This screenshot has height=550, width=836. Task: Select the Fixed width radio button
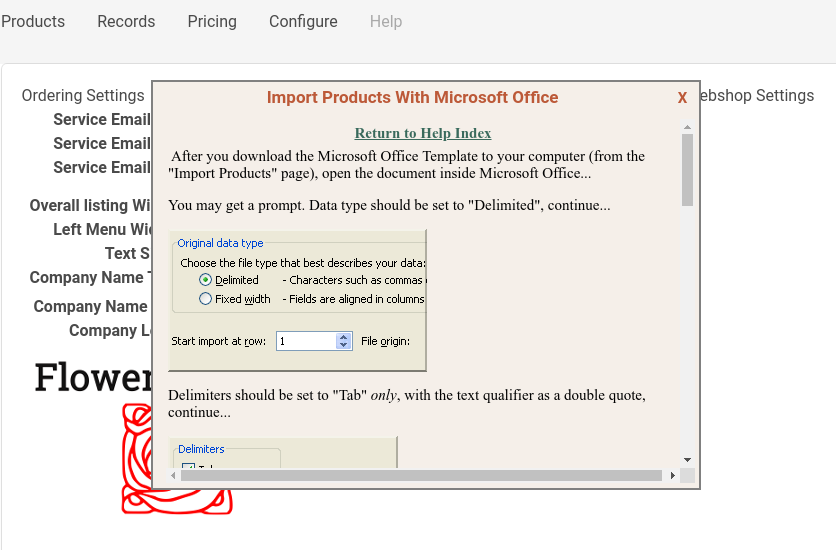point(206,299)
